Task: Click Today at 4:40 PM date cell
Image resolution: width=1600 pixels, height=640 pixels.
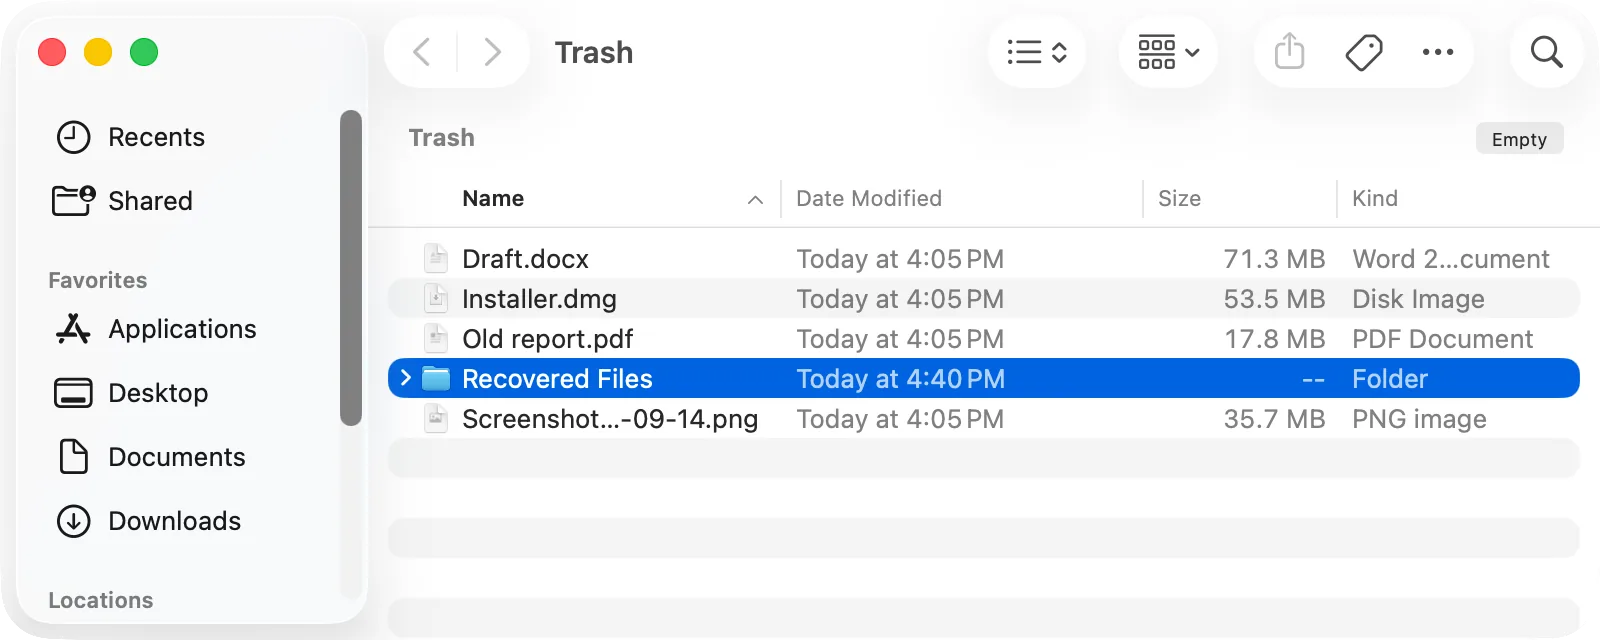Action: point(900,379)
